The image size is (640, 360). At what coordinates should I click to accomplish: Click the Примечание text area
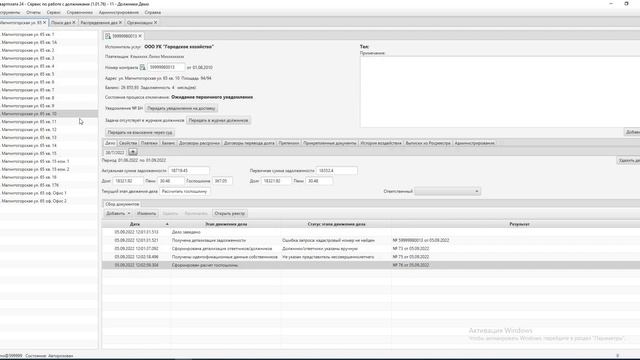[x=500, y=91]
